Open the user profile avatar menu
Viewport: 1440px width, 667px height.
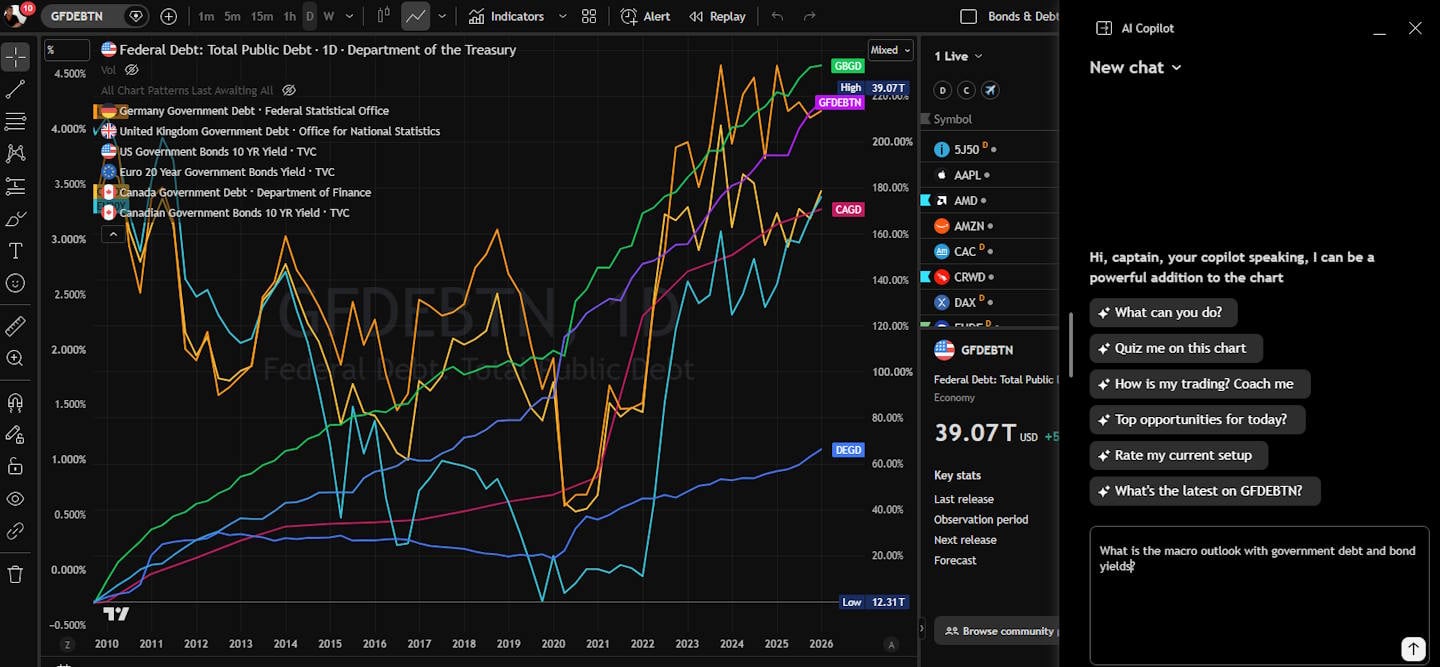tap(17, 15)
